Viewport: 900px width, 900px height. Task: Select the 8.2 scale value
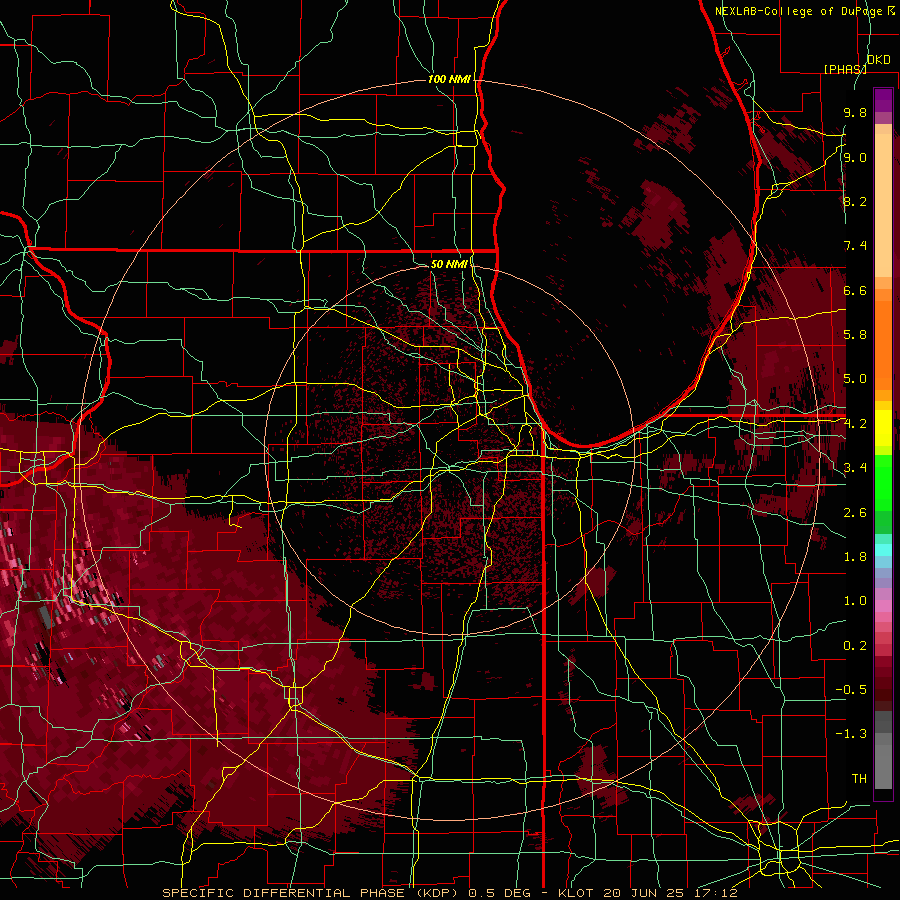coord(855,201)
